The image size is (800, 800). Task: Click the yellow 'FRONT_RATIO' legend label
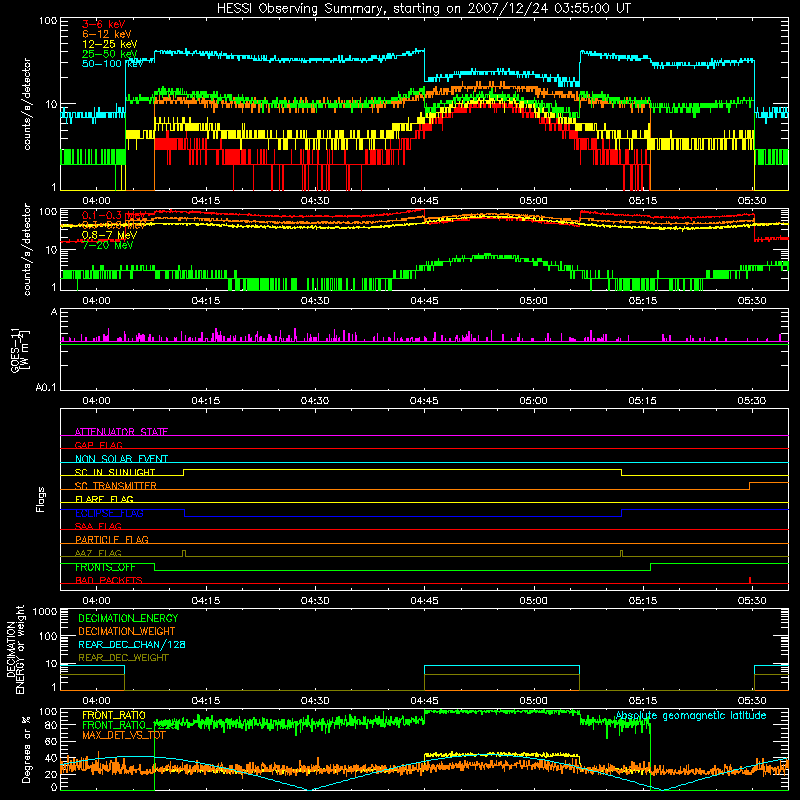[114, 715]
